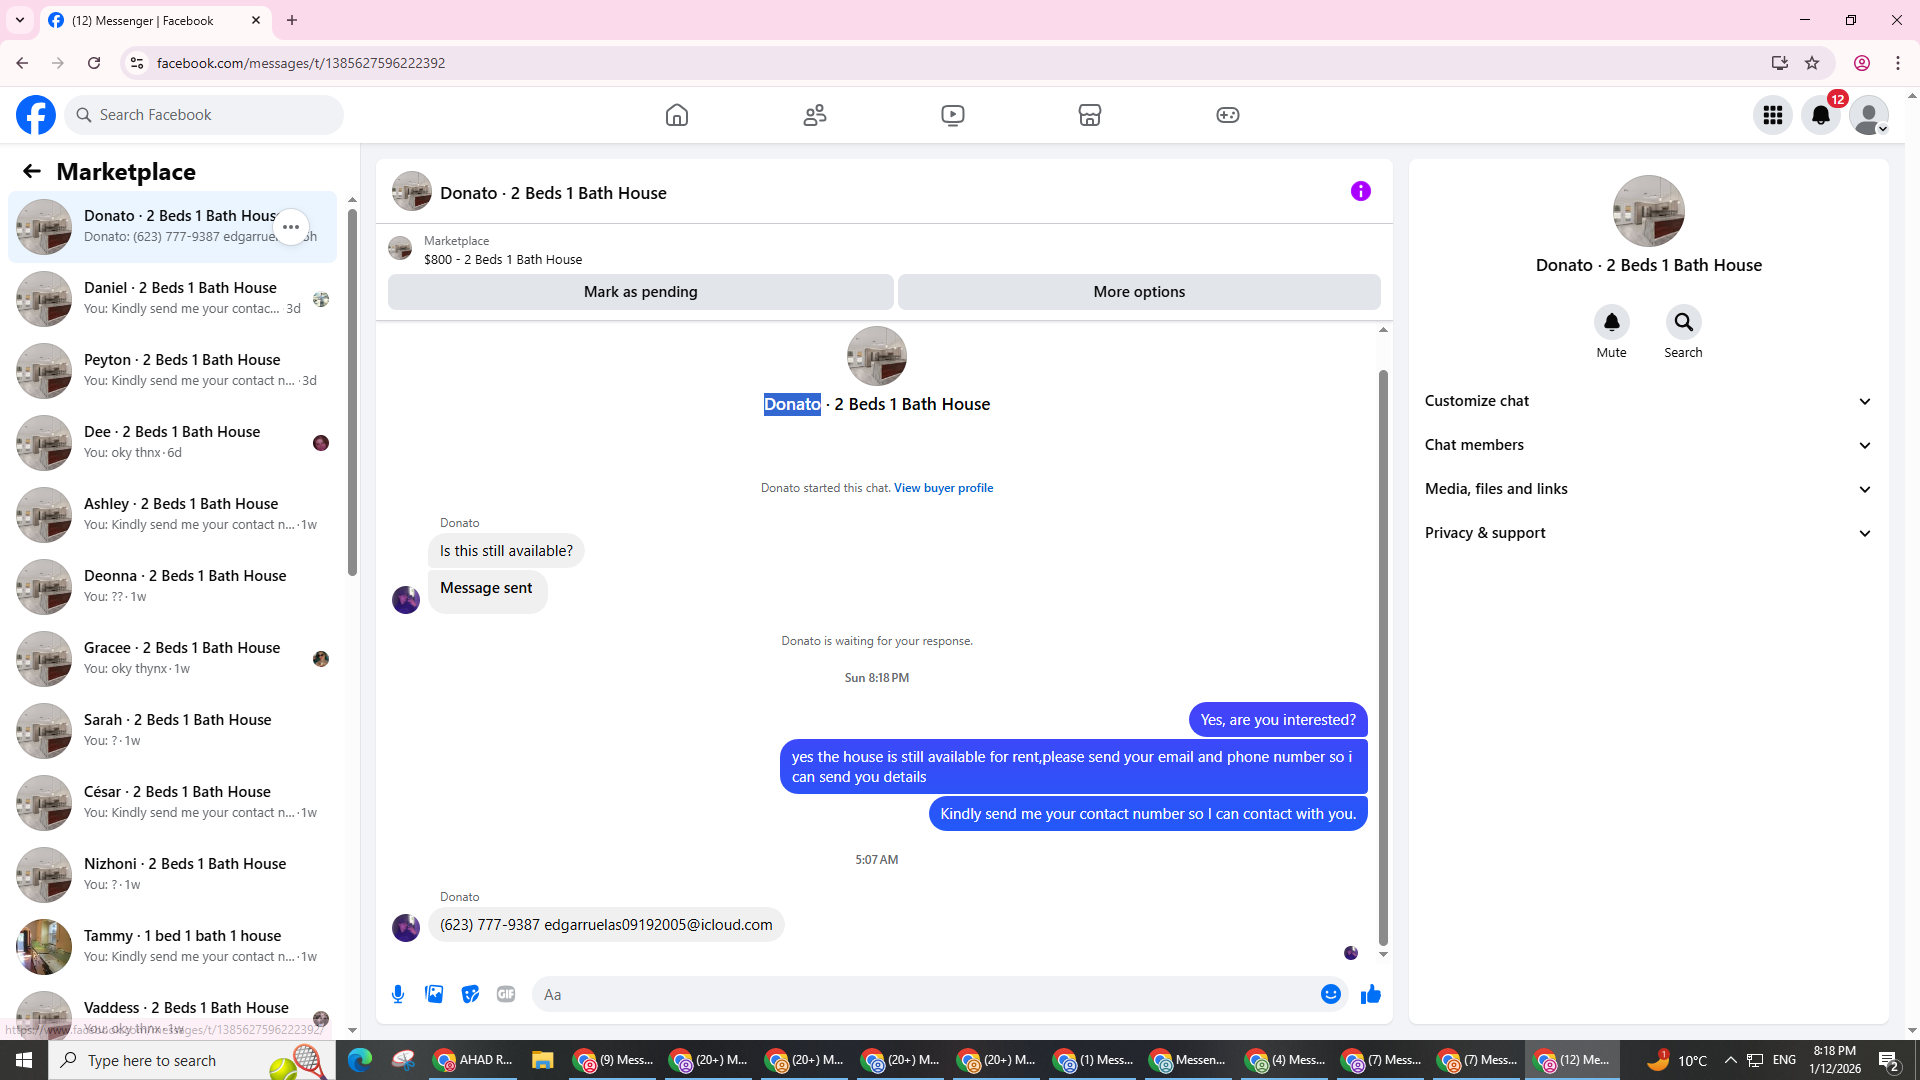Screen dimensions: 1920x1080
Task: Open the GIF picker icon
Action: (506, 994)
